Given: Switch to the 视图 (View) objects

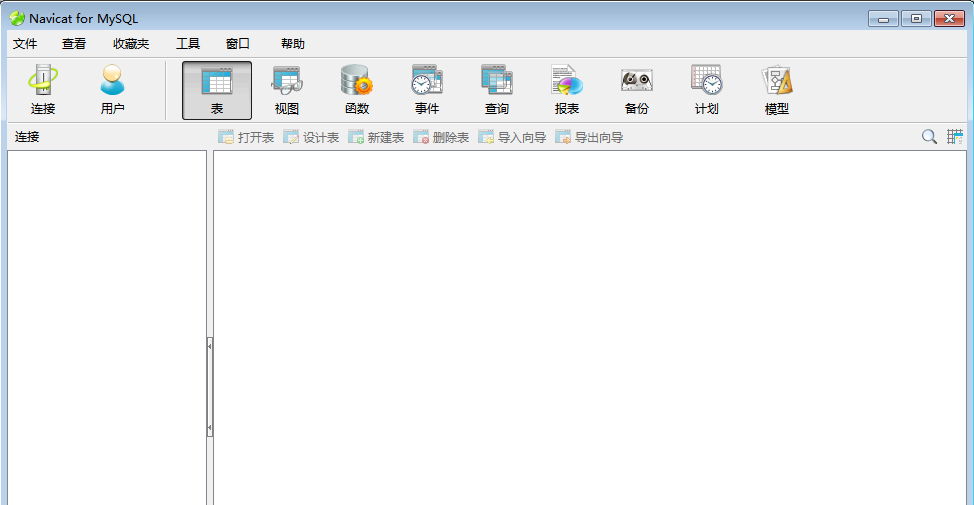Looking at the screenshot, I should coord(286,90).
